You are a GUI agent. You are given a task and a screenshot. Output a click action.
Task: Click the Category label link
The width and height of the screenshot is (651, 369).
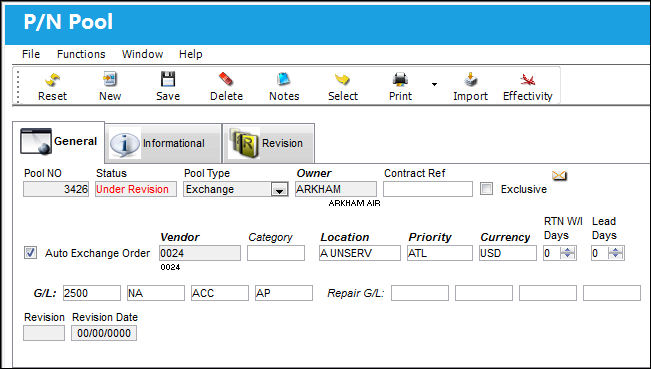click(270, 237)
